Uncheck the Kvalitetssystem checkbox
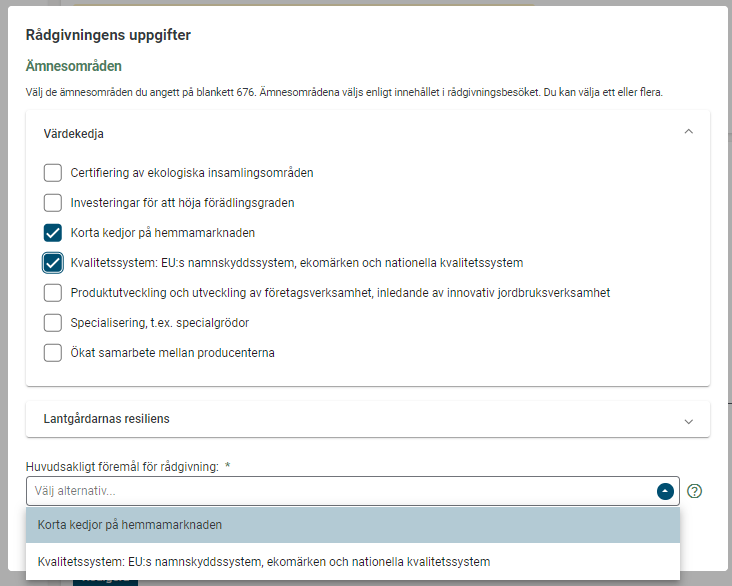 [x=53, y=263]
